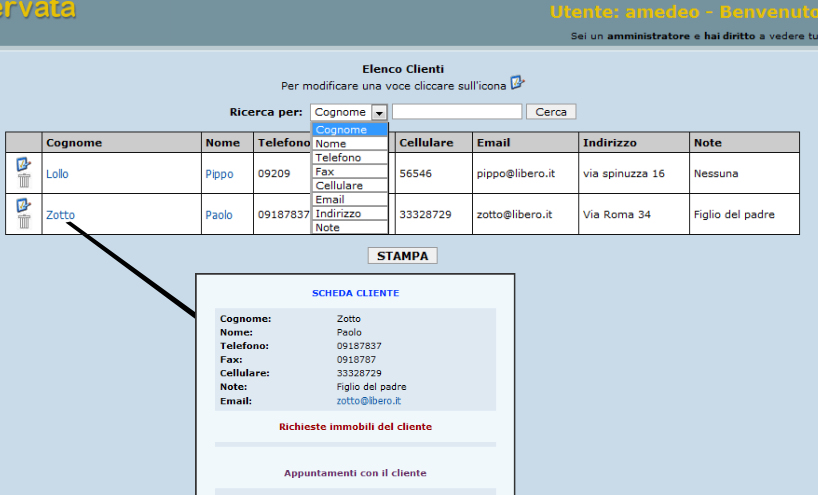Image resolution: width=818 pixels, height=495 pixels.
Task: Delete the Zotto client with trash icon
Action: click(24, 222)
